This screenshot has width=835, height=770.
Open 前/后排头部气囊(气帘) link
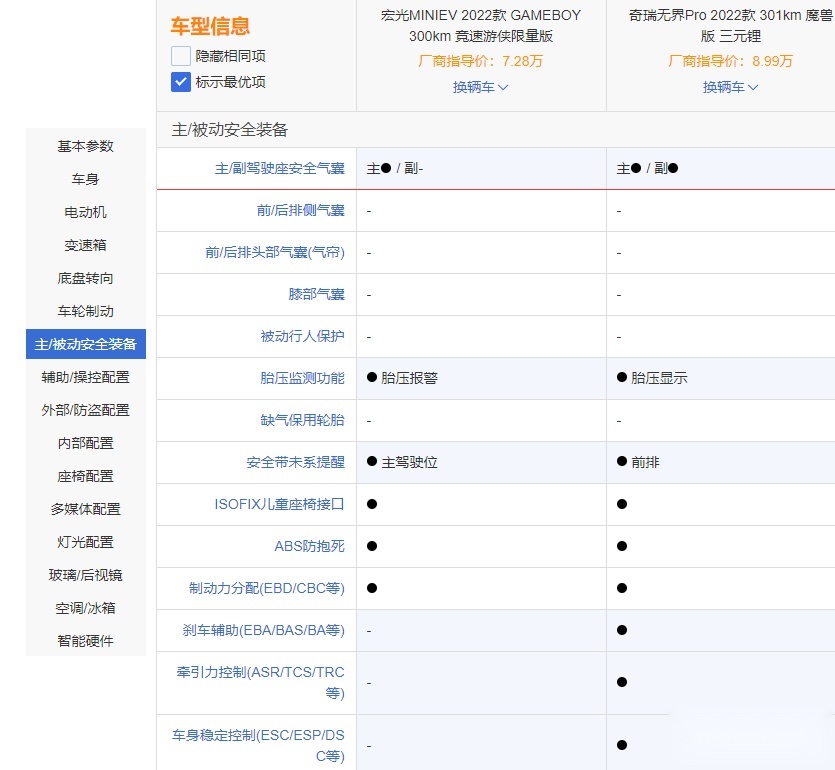click(x=275, y=252)
